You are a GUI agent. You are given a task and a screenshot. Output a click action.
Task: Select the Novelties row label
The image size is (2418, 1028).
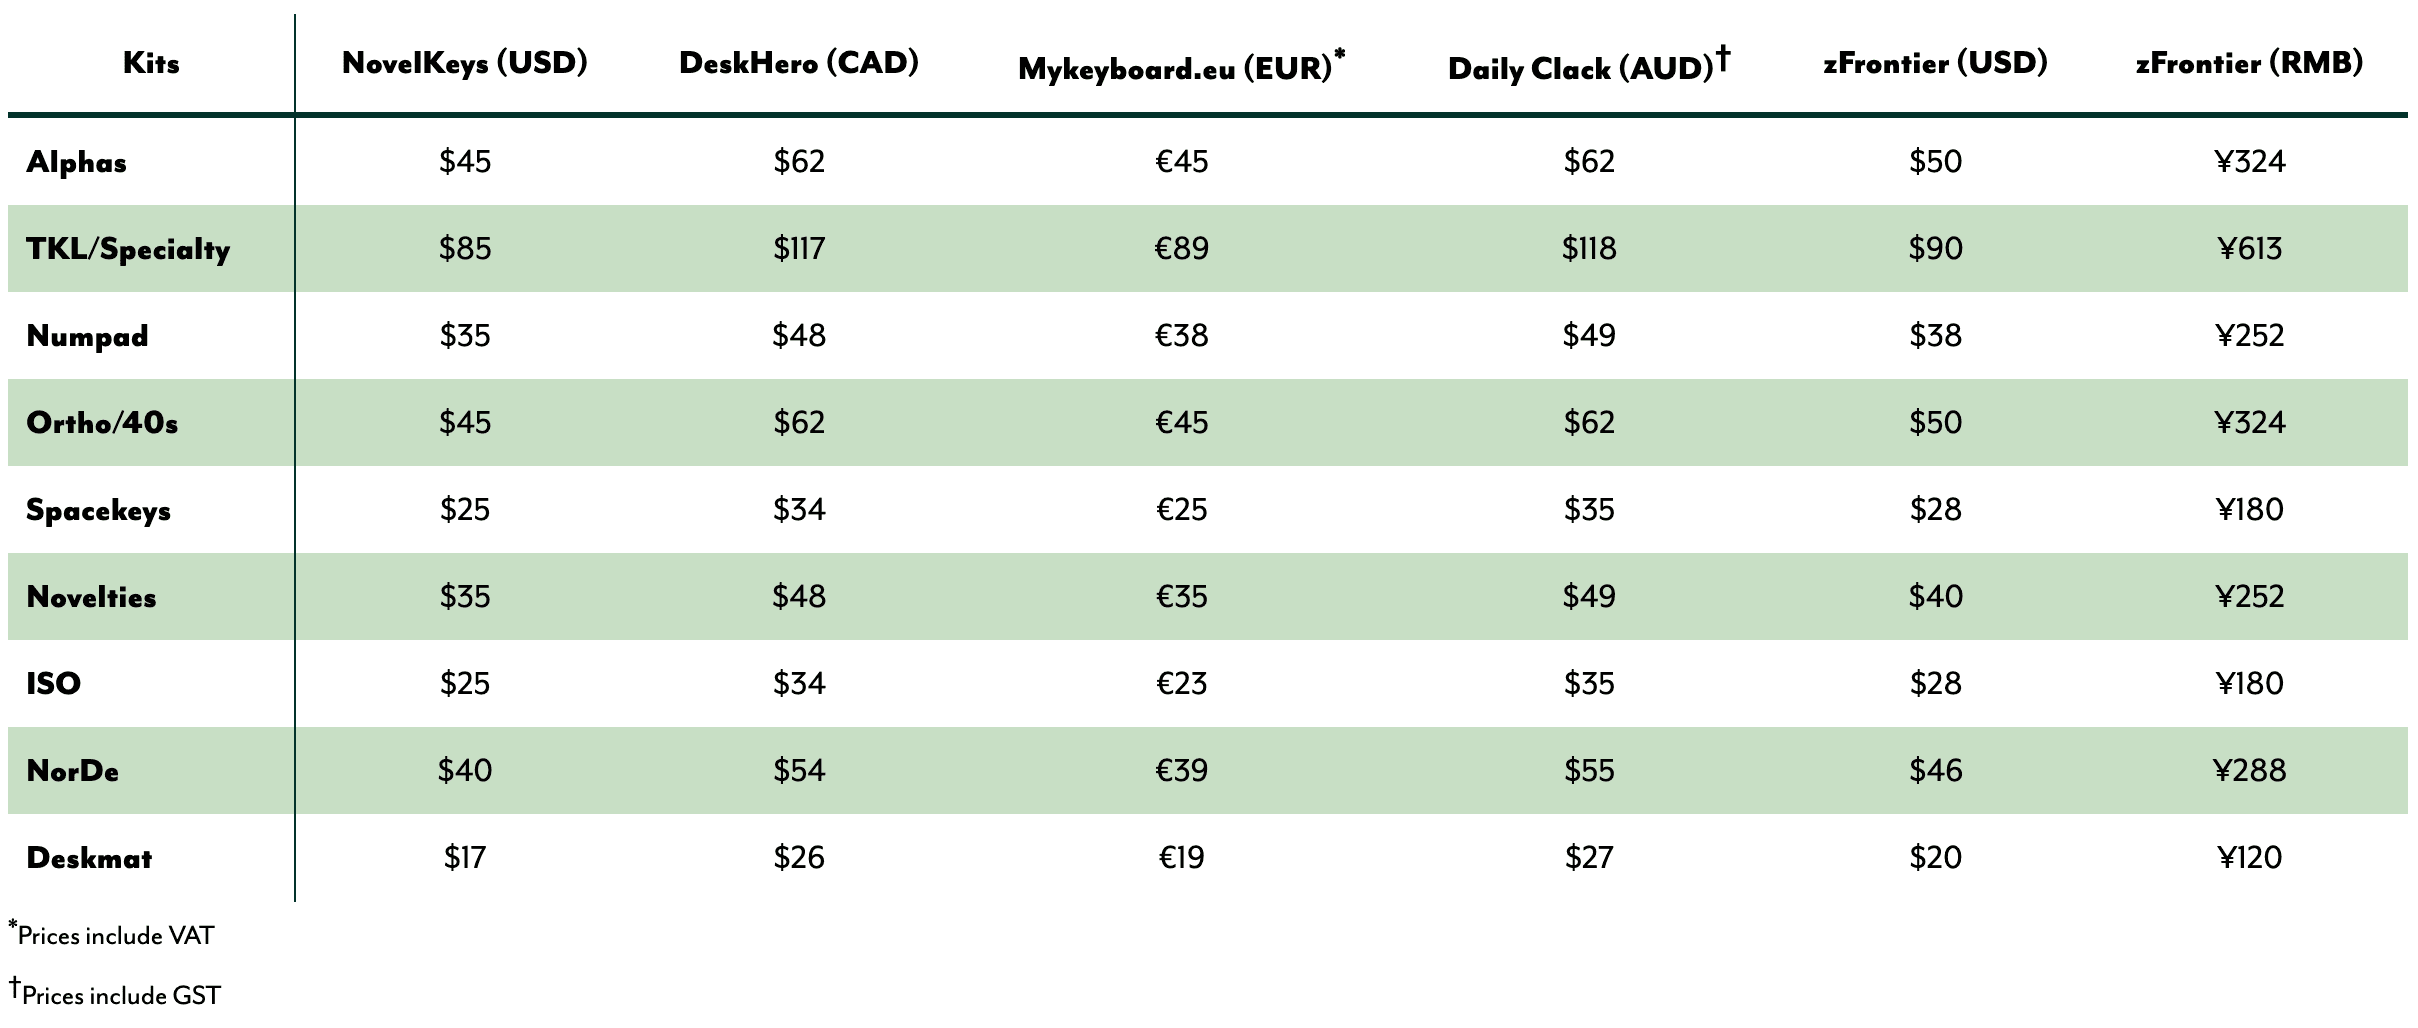[91, 597]
